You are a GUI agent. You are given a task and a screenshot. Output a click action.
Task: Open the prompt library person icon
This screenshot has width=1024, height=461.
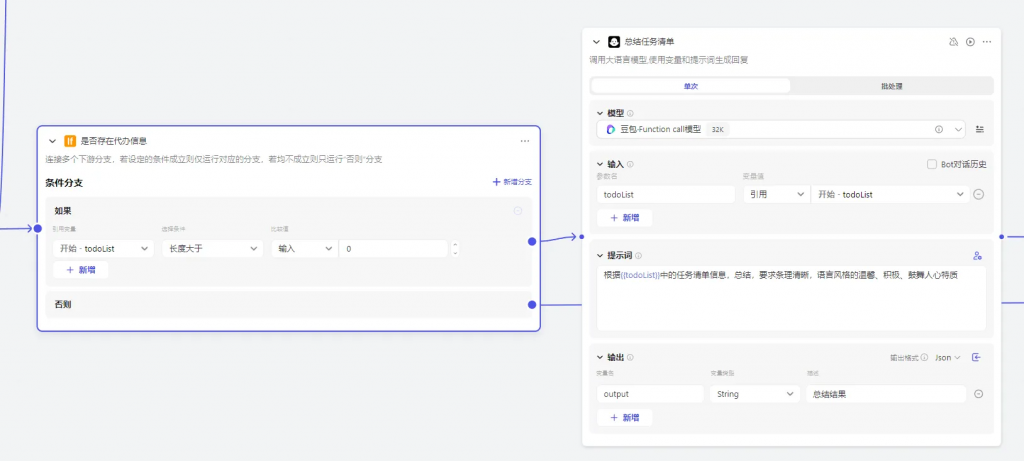977,256
